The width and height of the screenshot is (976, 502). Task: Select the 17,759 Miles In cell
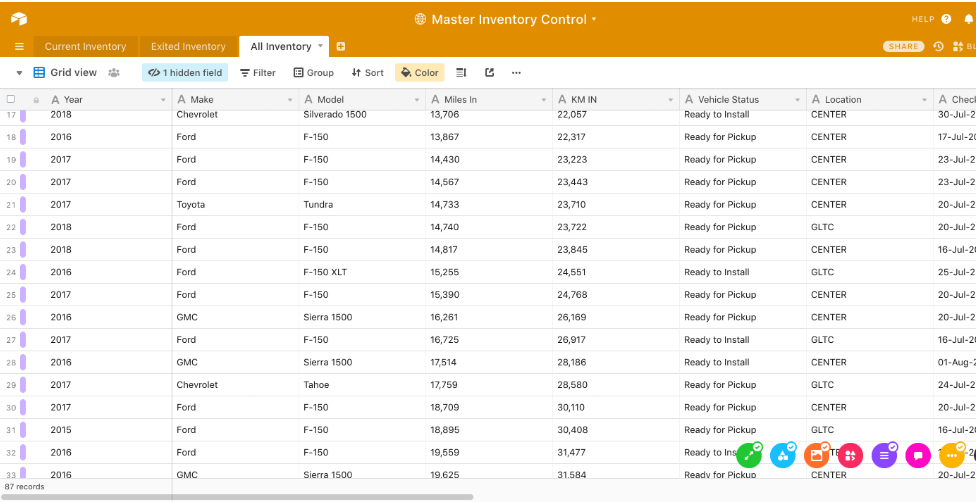click(489, 385)
